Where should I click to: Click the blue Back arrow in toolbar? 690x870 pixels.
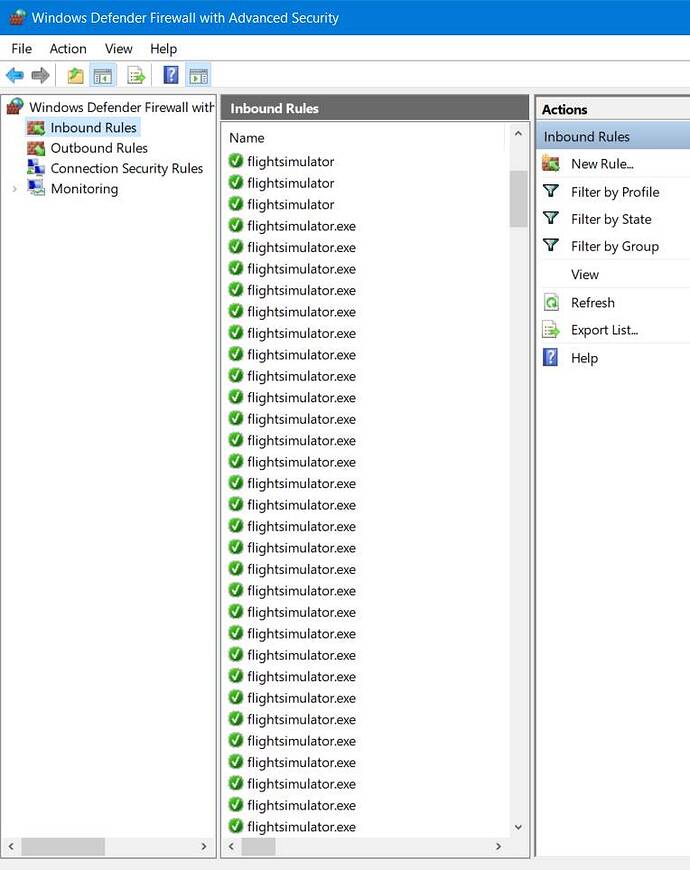15,75
